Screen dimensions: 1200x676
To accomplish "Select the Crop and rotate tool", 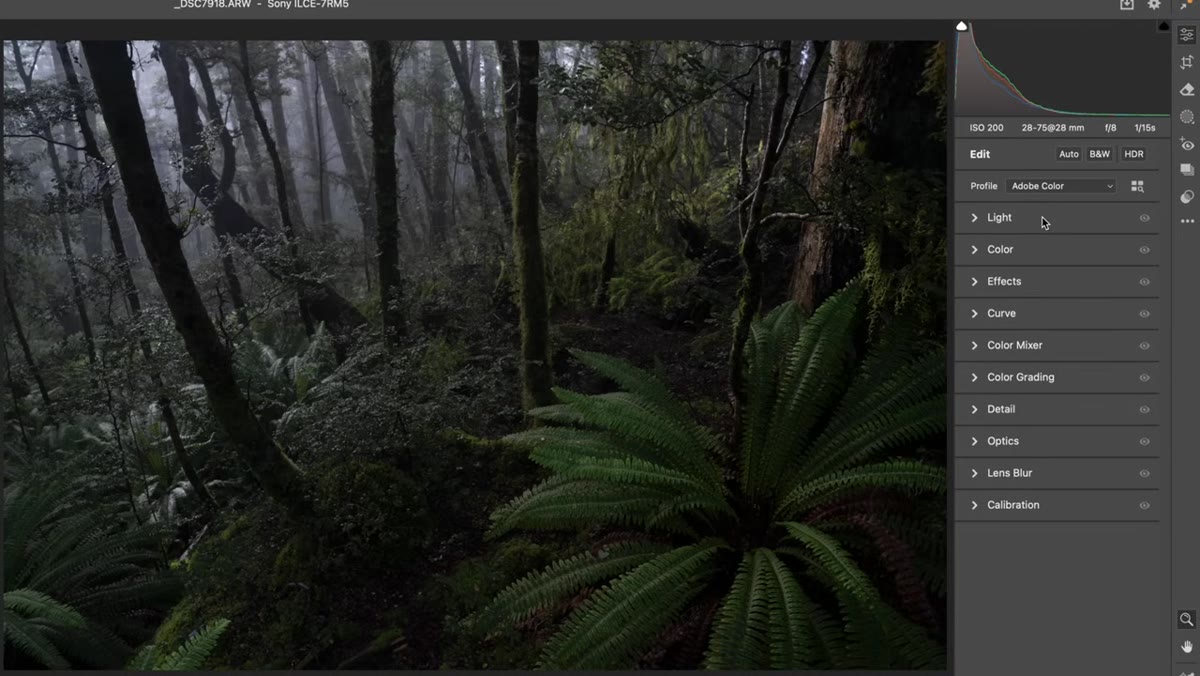I will coord(1187,62).
